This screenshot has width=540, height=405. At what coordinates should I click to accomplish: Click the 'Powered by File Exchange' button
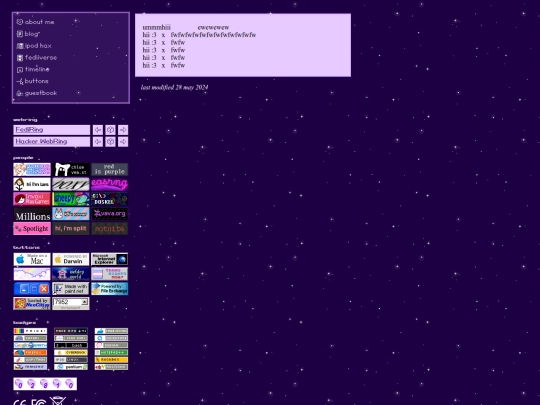click(x=110, y=289)
